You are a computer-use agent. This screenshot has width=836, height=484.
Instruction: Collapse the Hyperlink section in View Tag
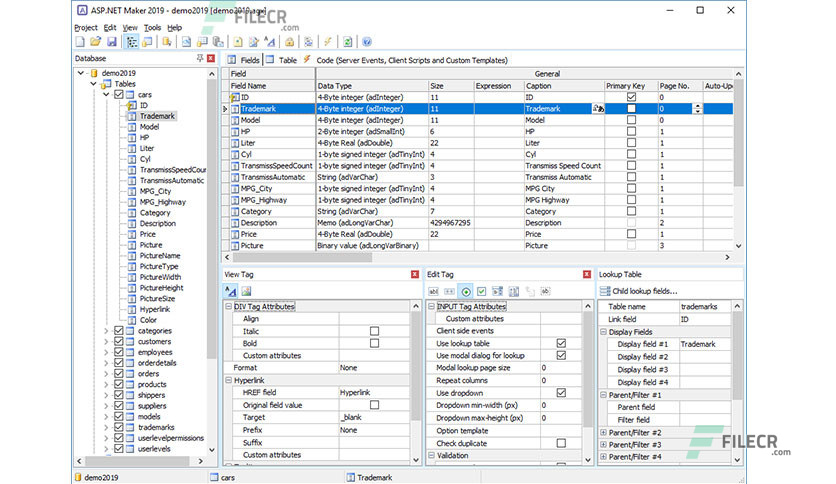[228, 381]
